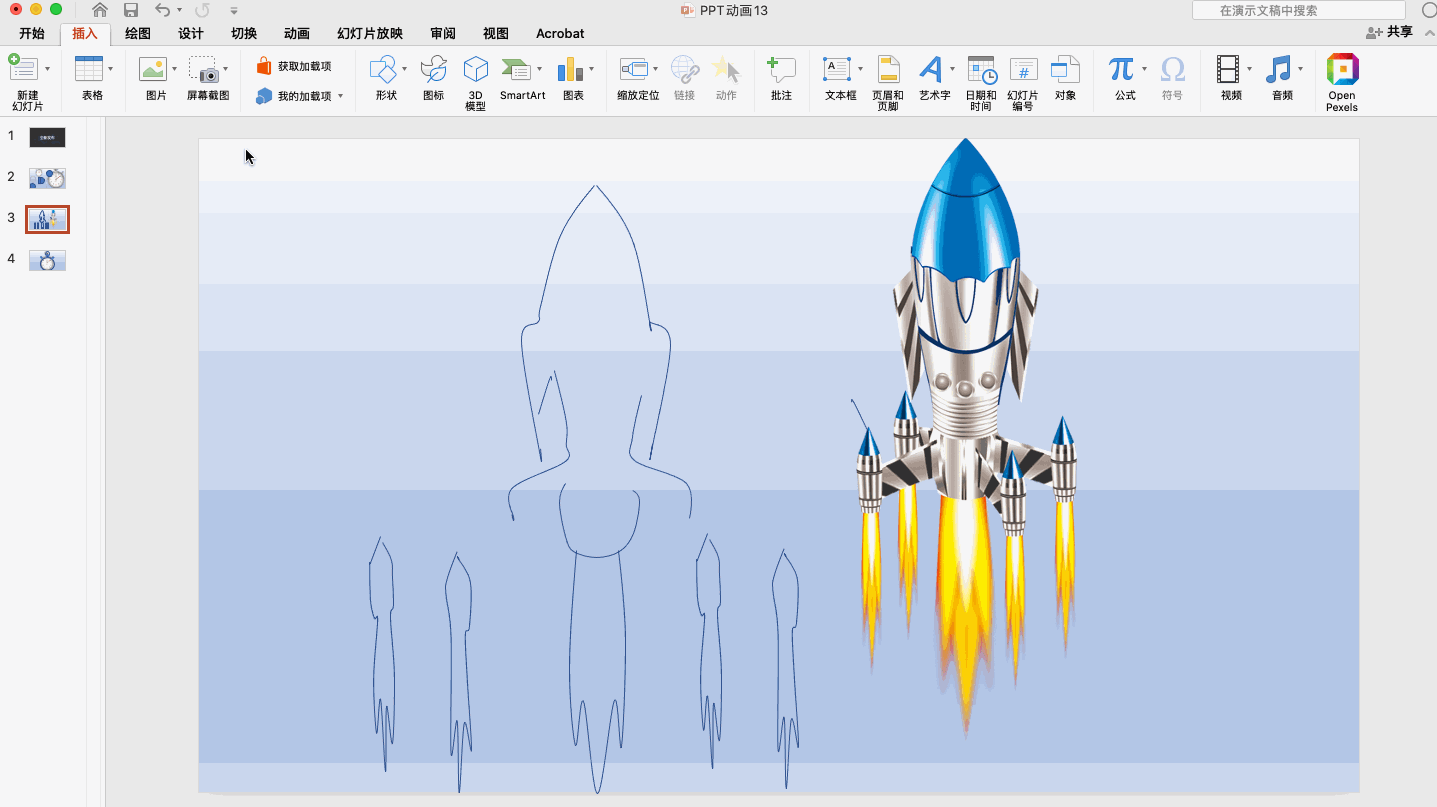The width and height of the screenshot is (1437, 807).
Task: Open the Equation (公式) dropdown arrow
Action: coord(1144,69)
